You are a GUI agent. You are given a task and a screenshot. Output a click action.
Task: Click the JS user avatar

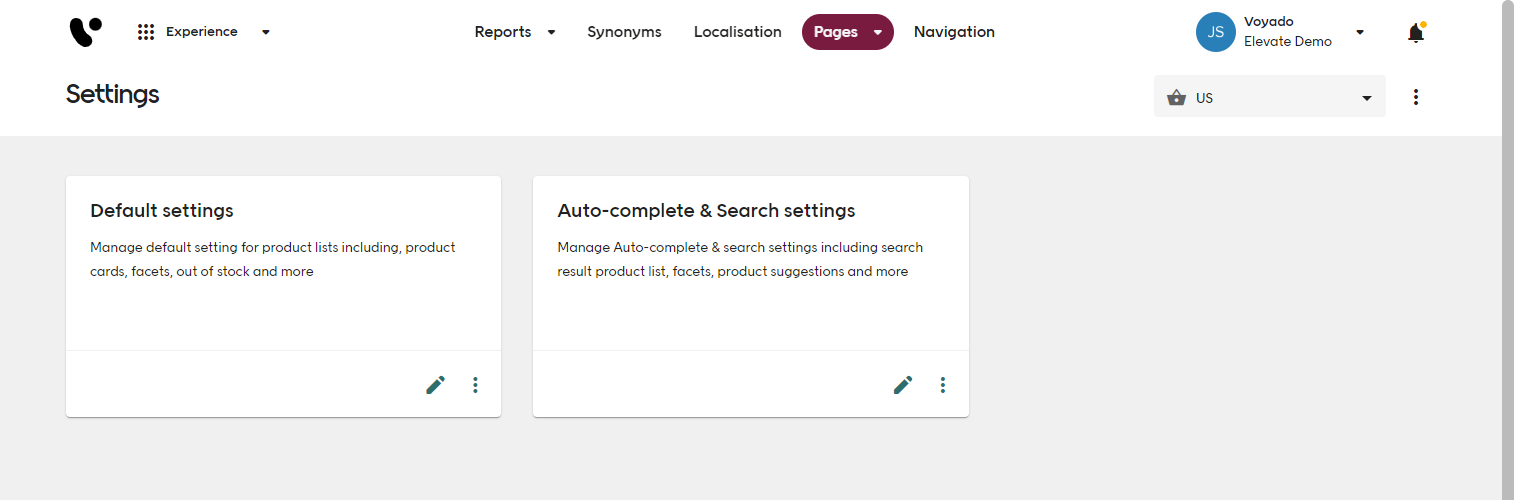1215,32
